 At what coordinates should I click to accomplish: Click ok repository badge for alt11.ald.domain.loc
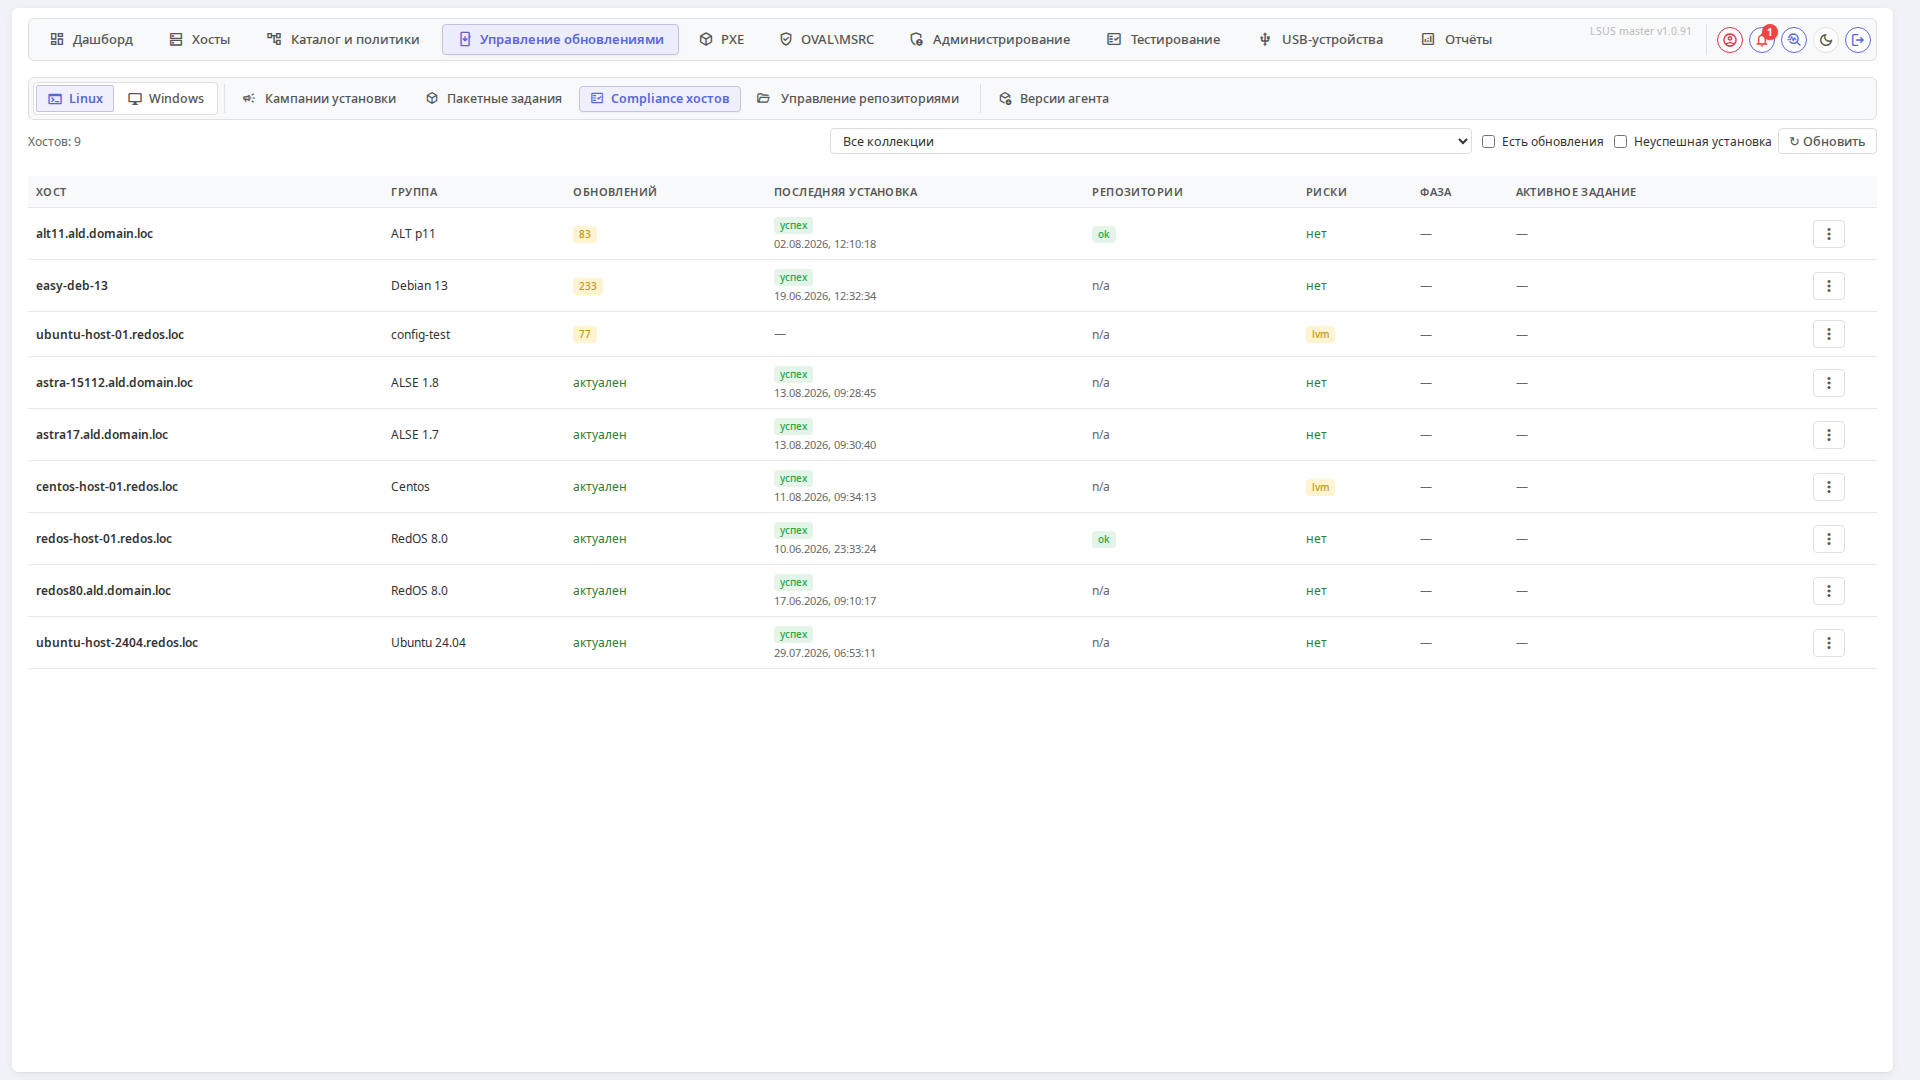[x=1104, y=235]
